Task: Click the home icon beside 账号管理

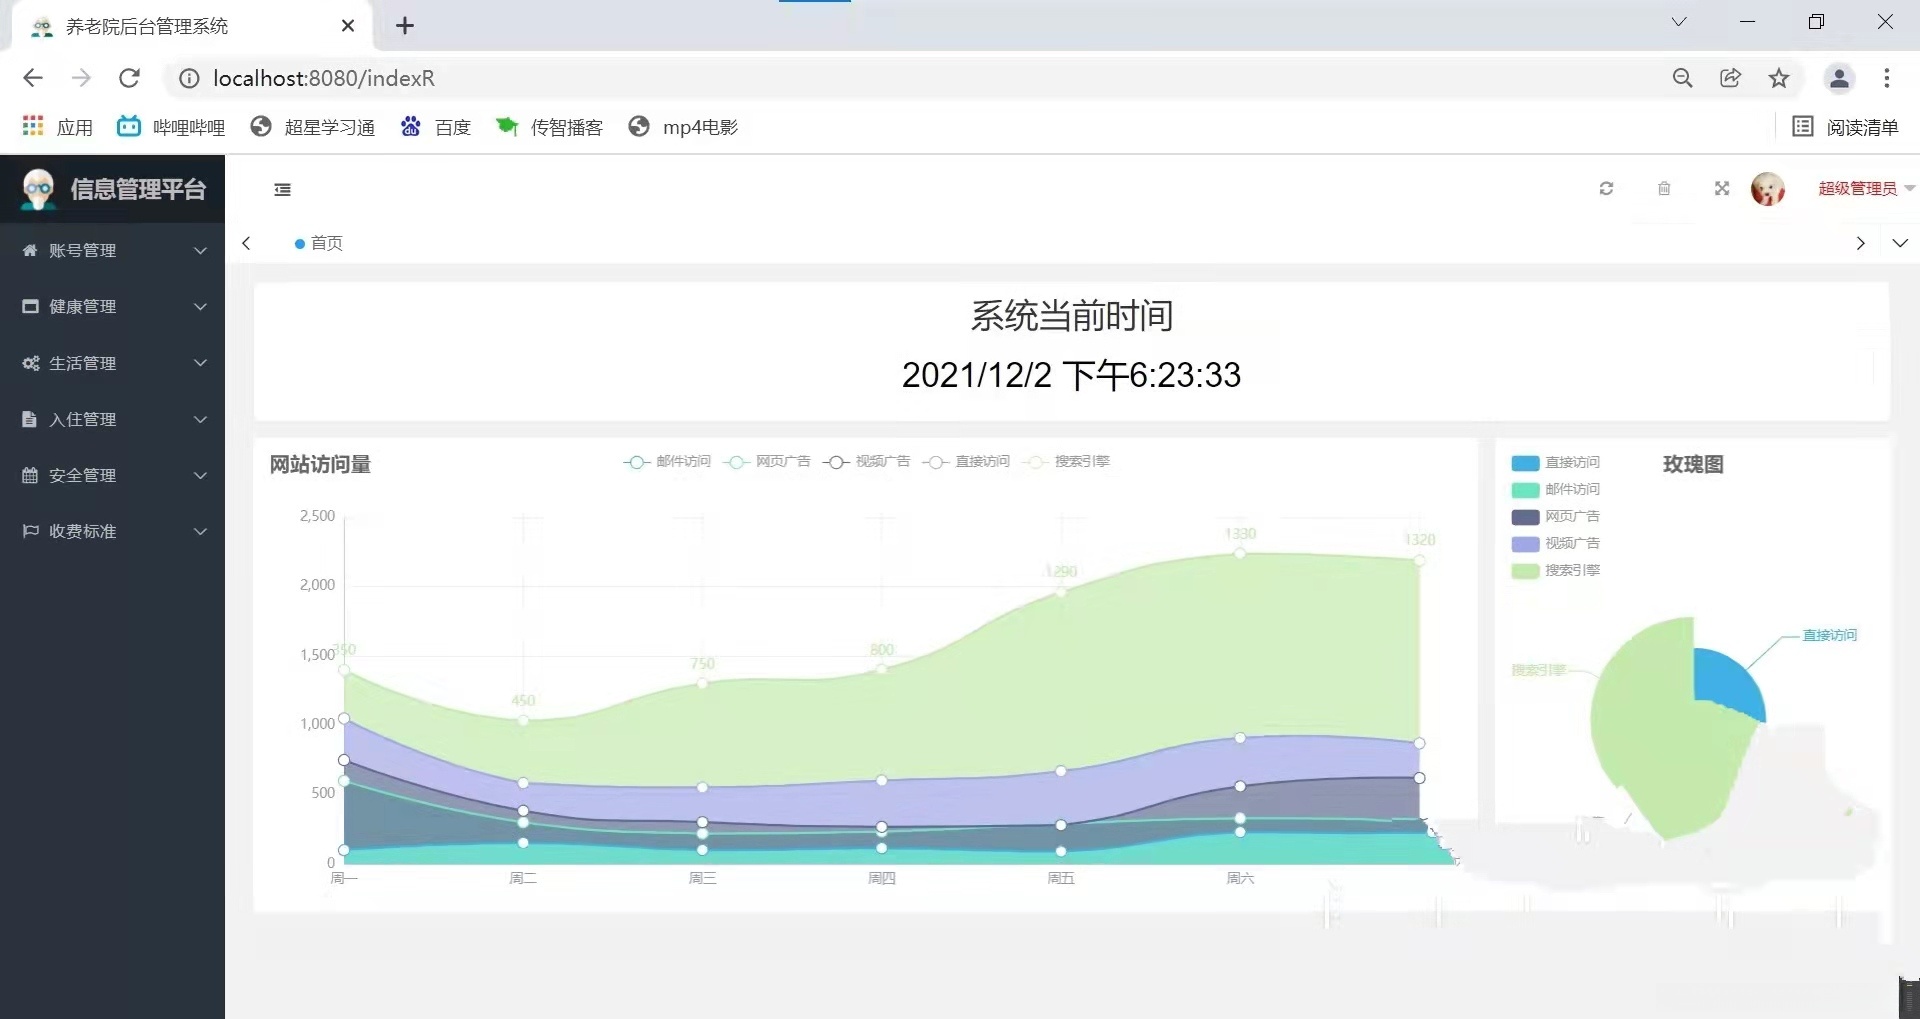Action: coord(30,250)
